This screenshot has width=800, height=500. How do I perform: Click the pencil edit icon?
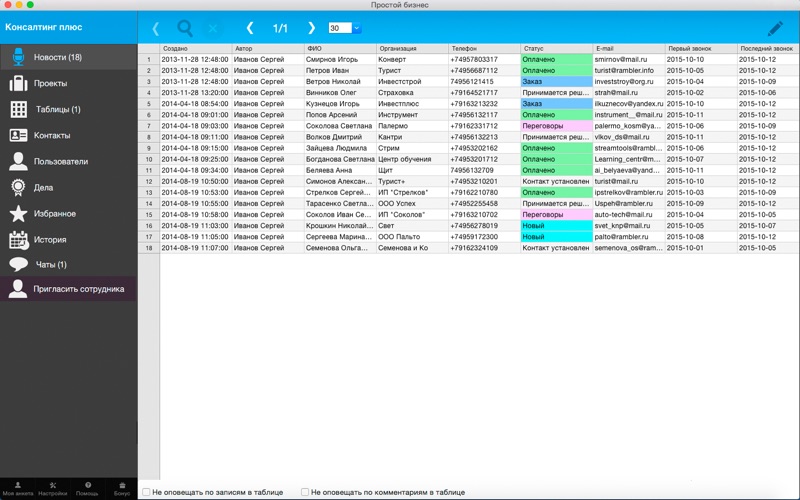pos(775,28)
